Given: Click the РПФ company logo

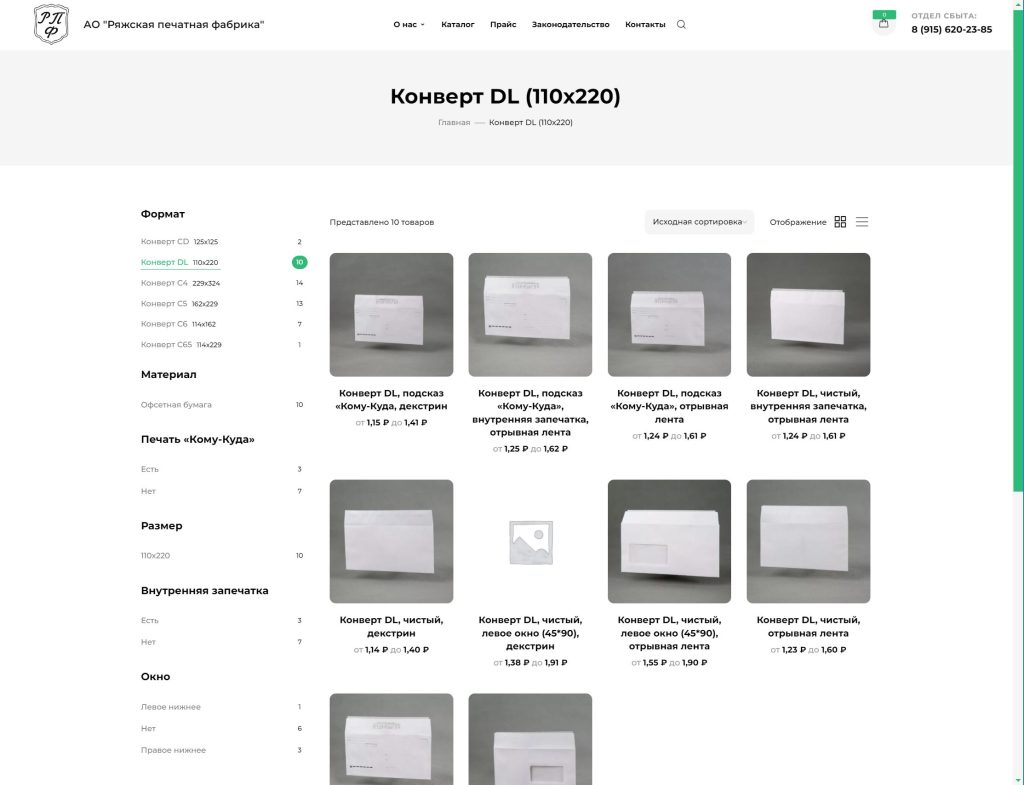Looking at the screenshot, I should click(51, 24).
